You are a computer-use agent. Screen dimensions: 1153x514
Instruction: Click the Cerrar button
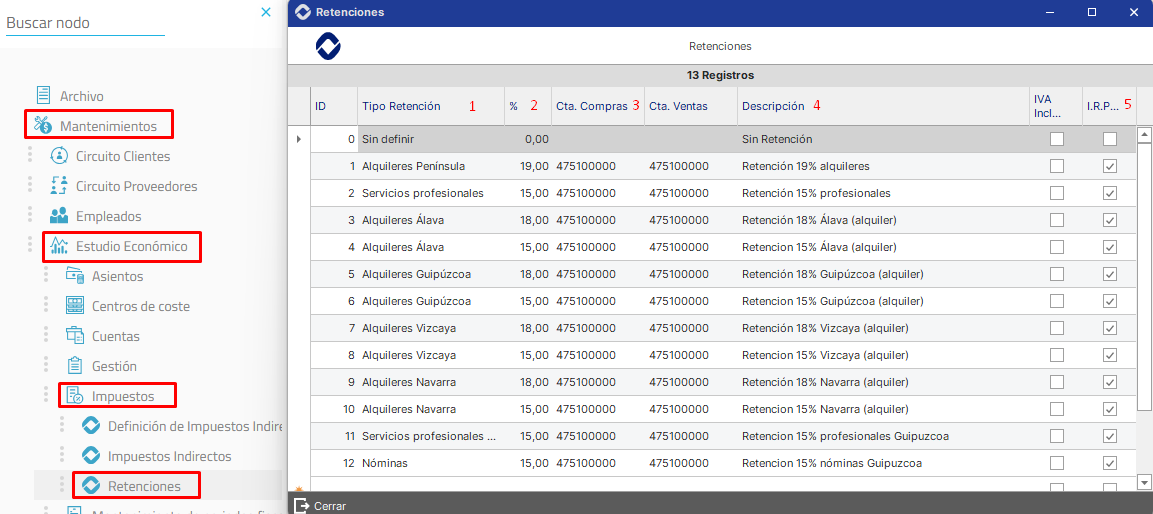click(x=321, y=506)
